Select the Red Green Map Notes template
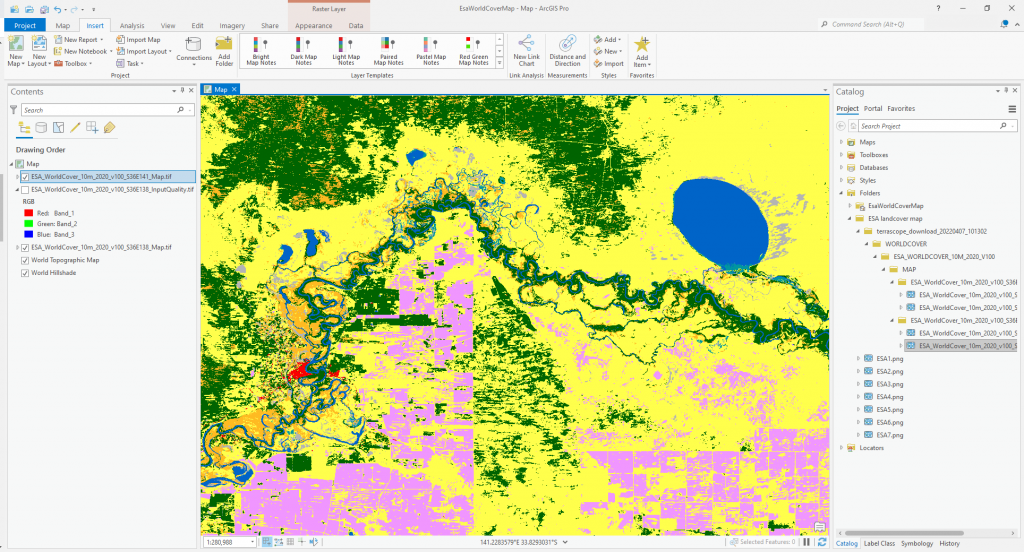The width and height of the screenshot is (1024, 552). pos(473,52)
